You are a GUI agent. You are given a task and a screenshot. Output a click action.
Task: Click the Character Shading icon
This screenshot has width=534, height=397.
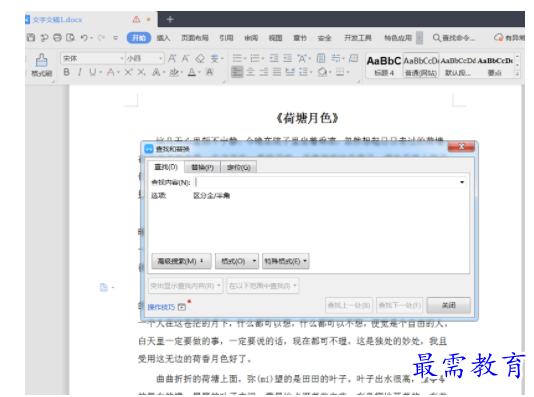point(209,72)
